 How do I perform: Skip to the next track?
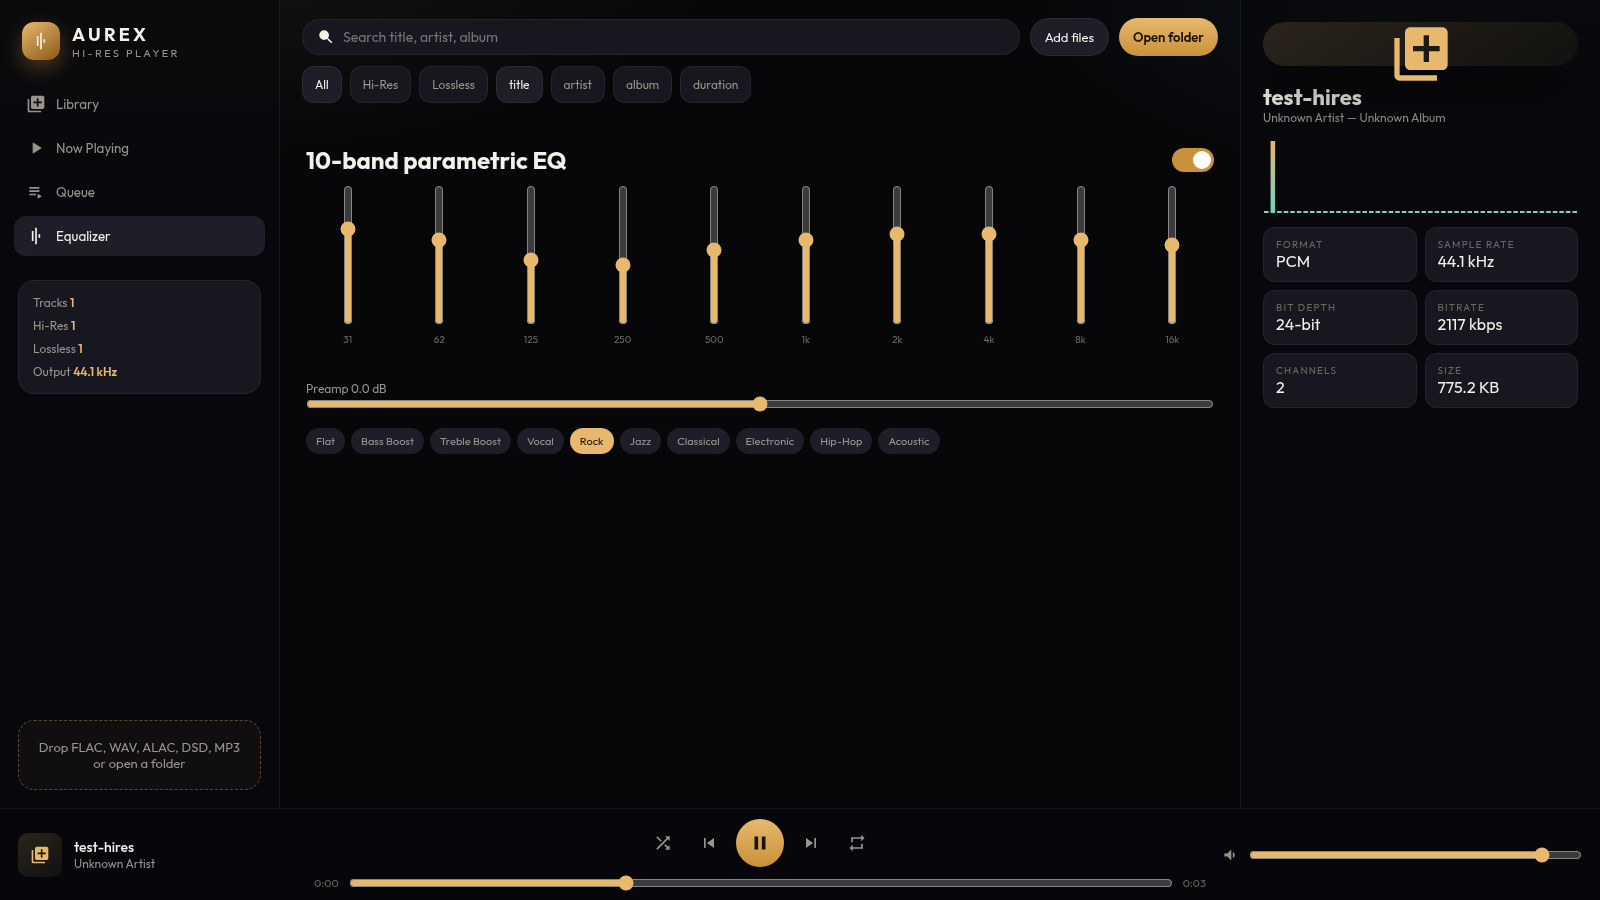tap(811, 843)
